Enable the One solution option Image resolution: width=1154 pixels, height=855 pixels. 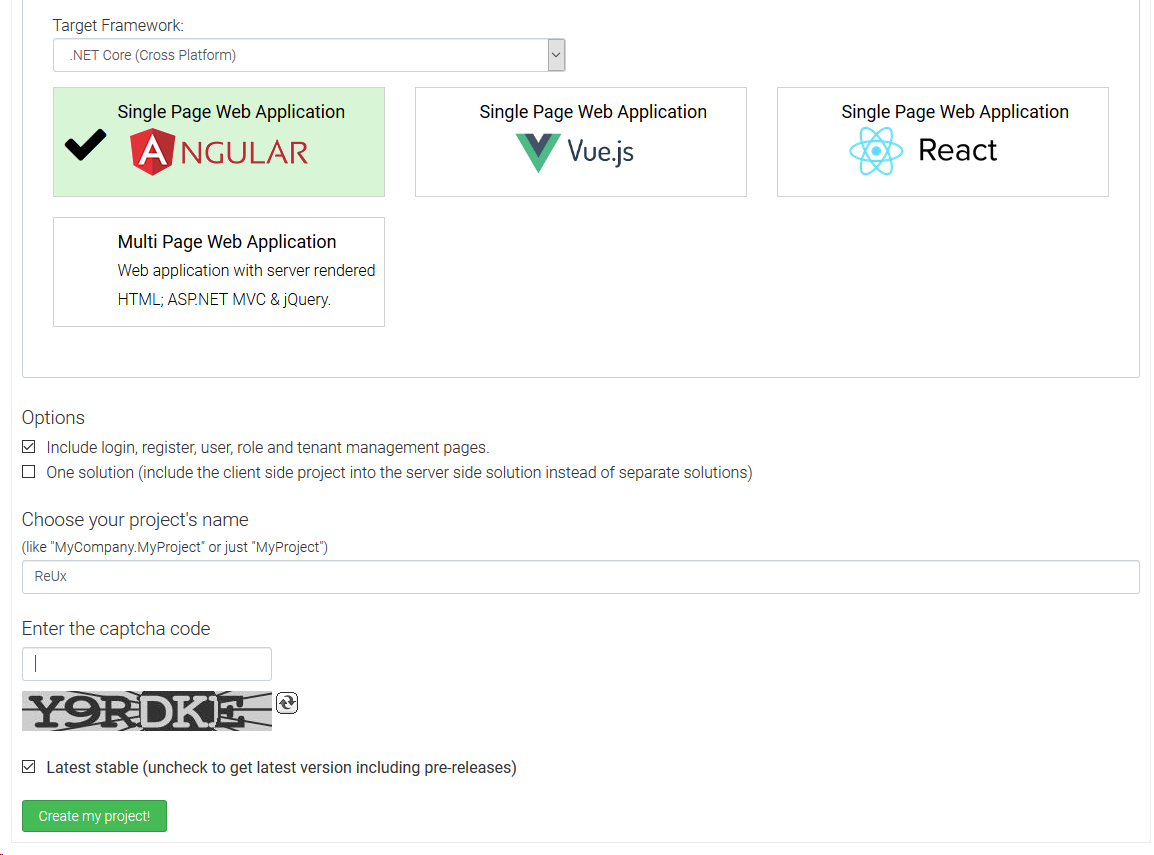tap(28, 471)
